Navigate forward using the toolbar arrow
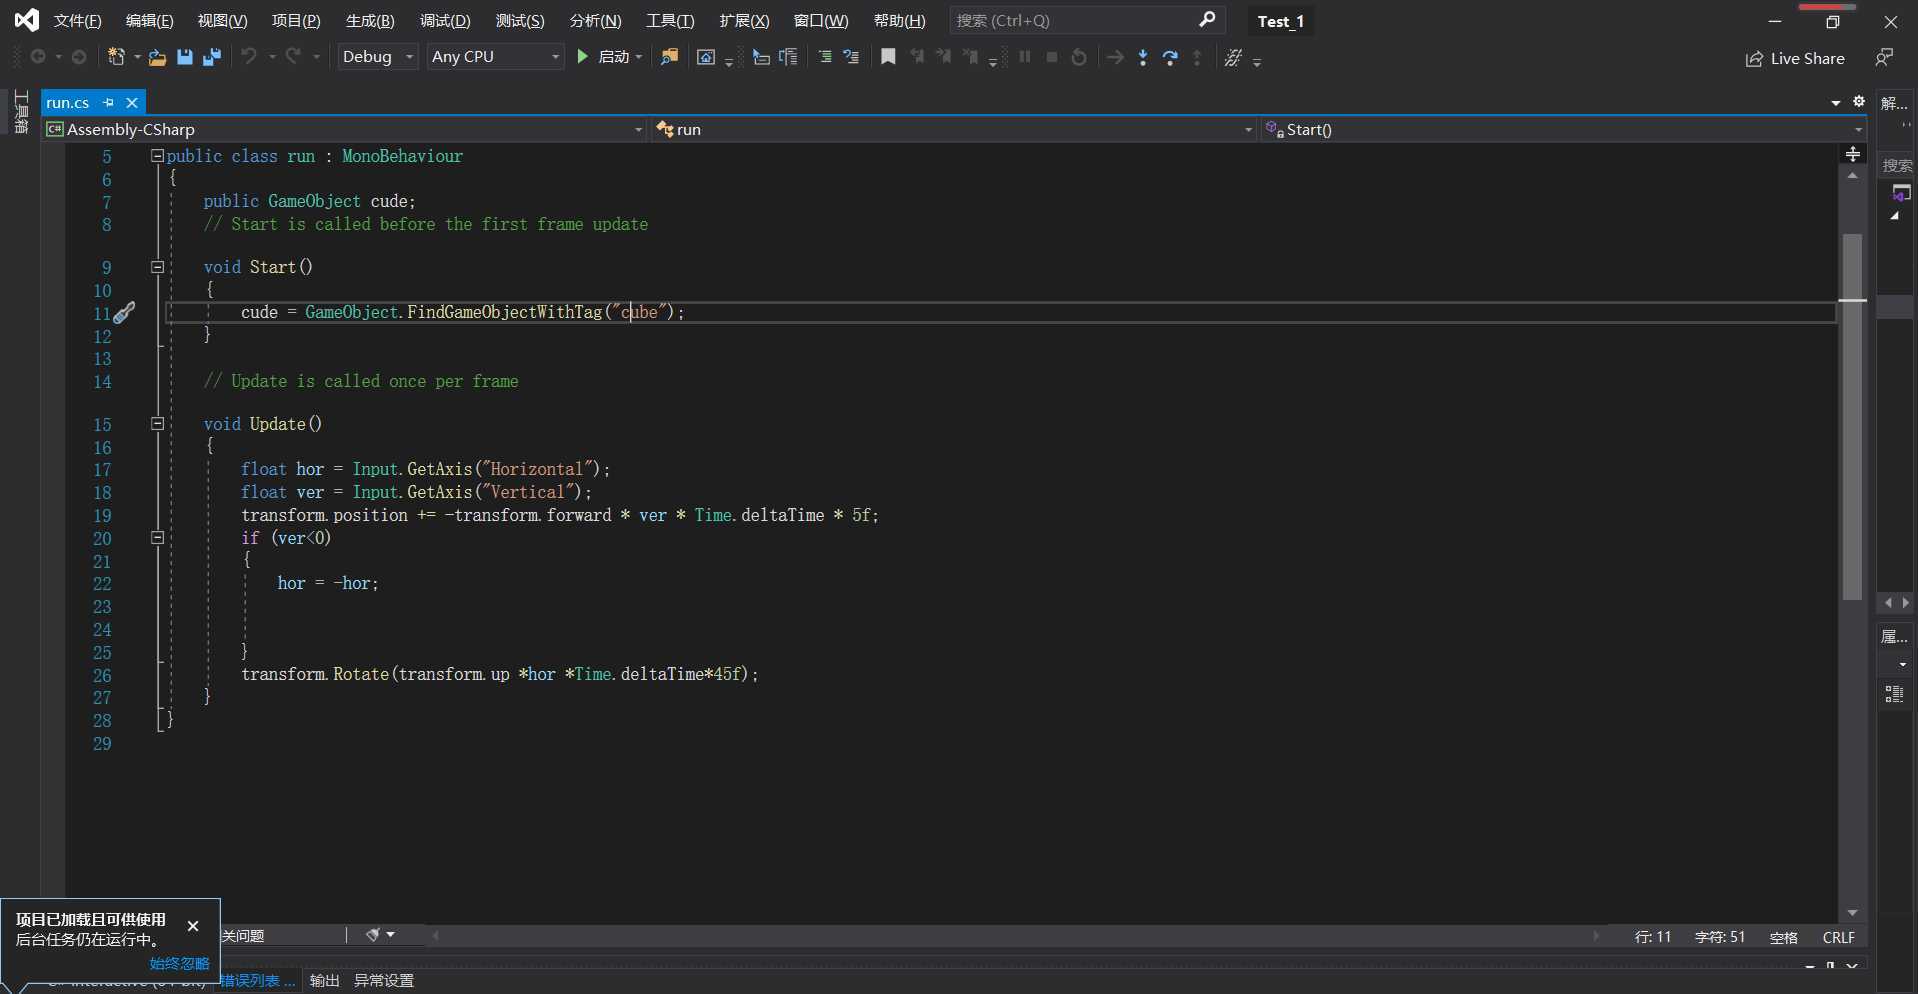Viewport: 1918px width, 994px height. 79,57
